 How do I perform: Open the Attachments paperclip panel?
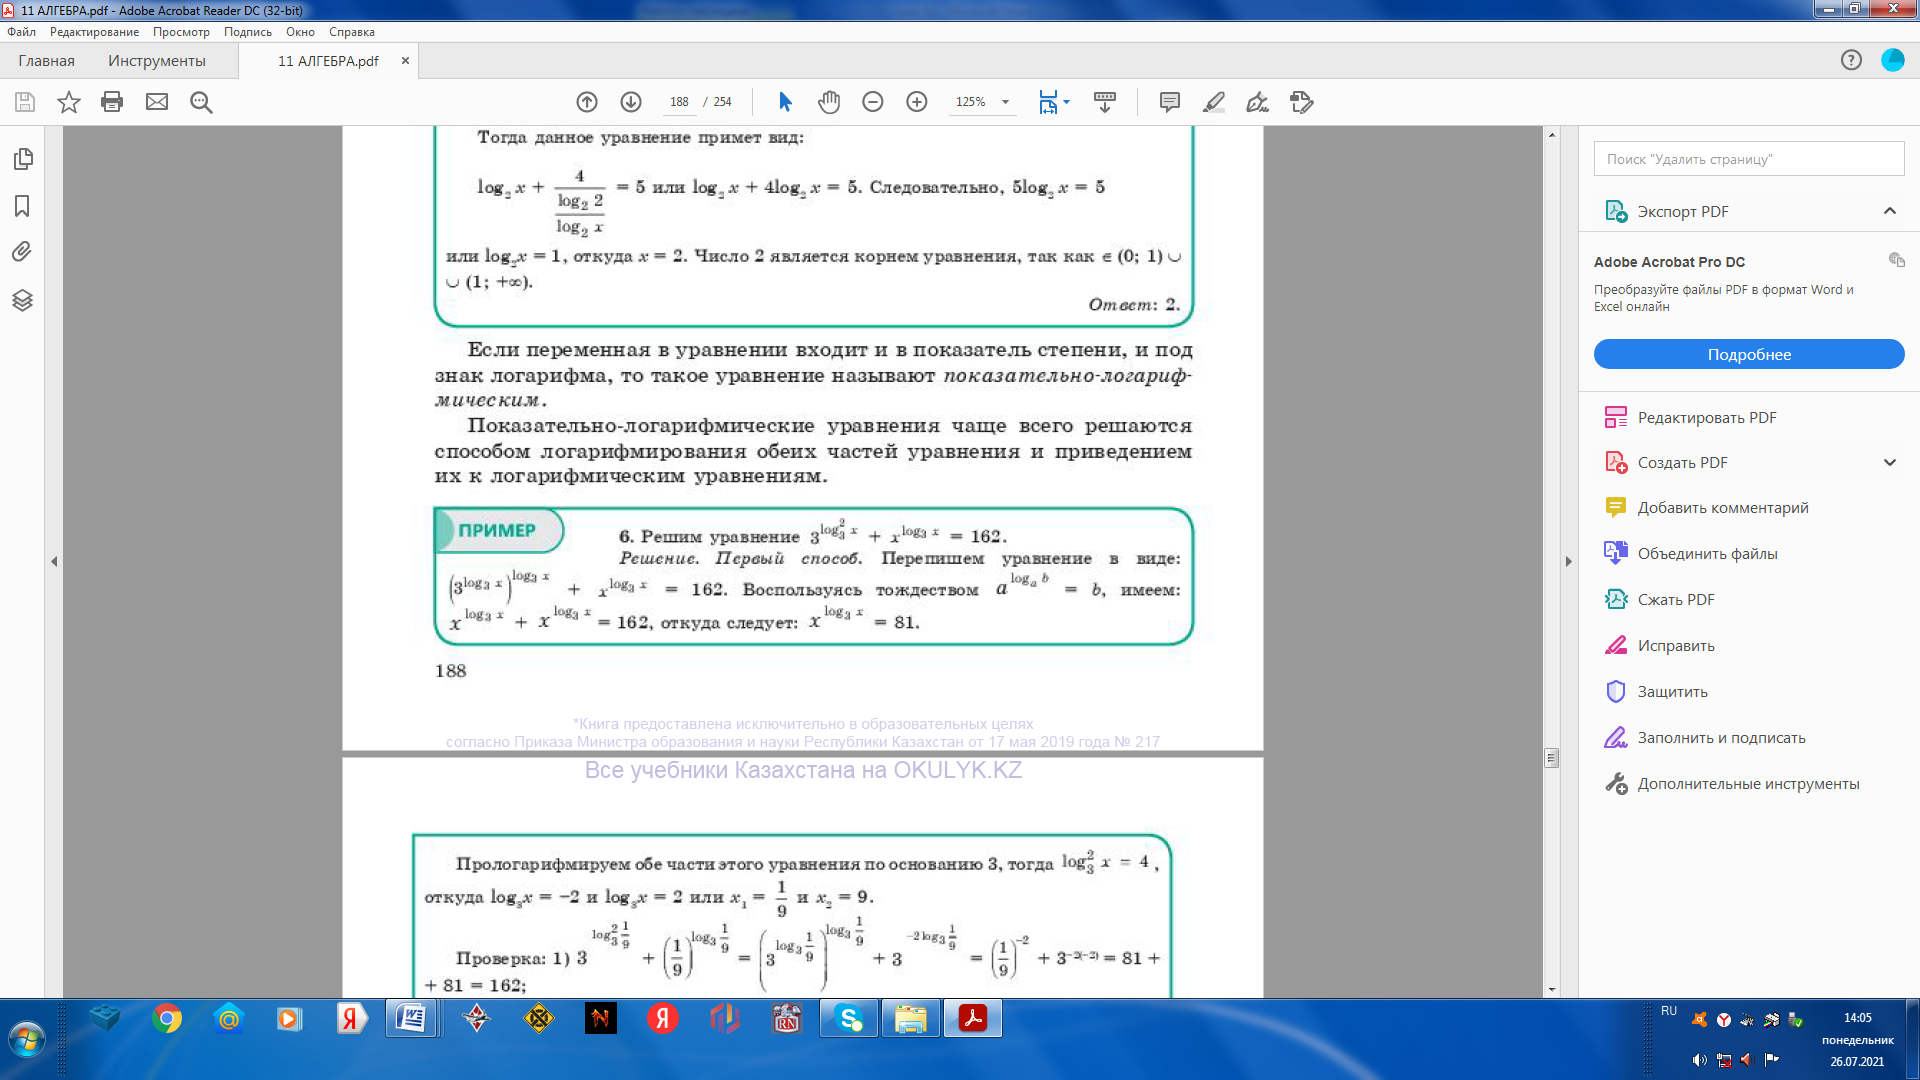(x=22, y=252)
